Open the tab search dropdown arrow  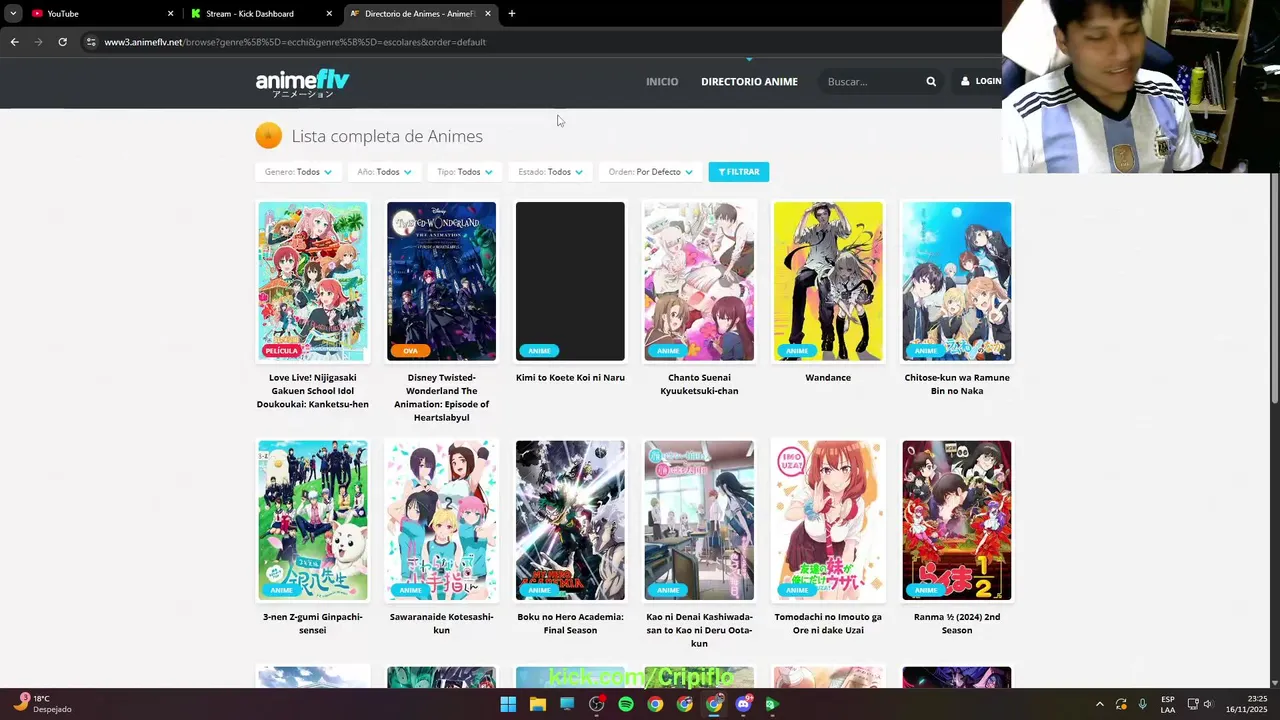point(13,14)
